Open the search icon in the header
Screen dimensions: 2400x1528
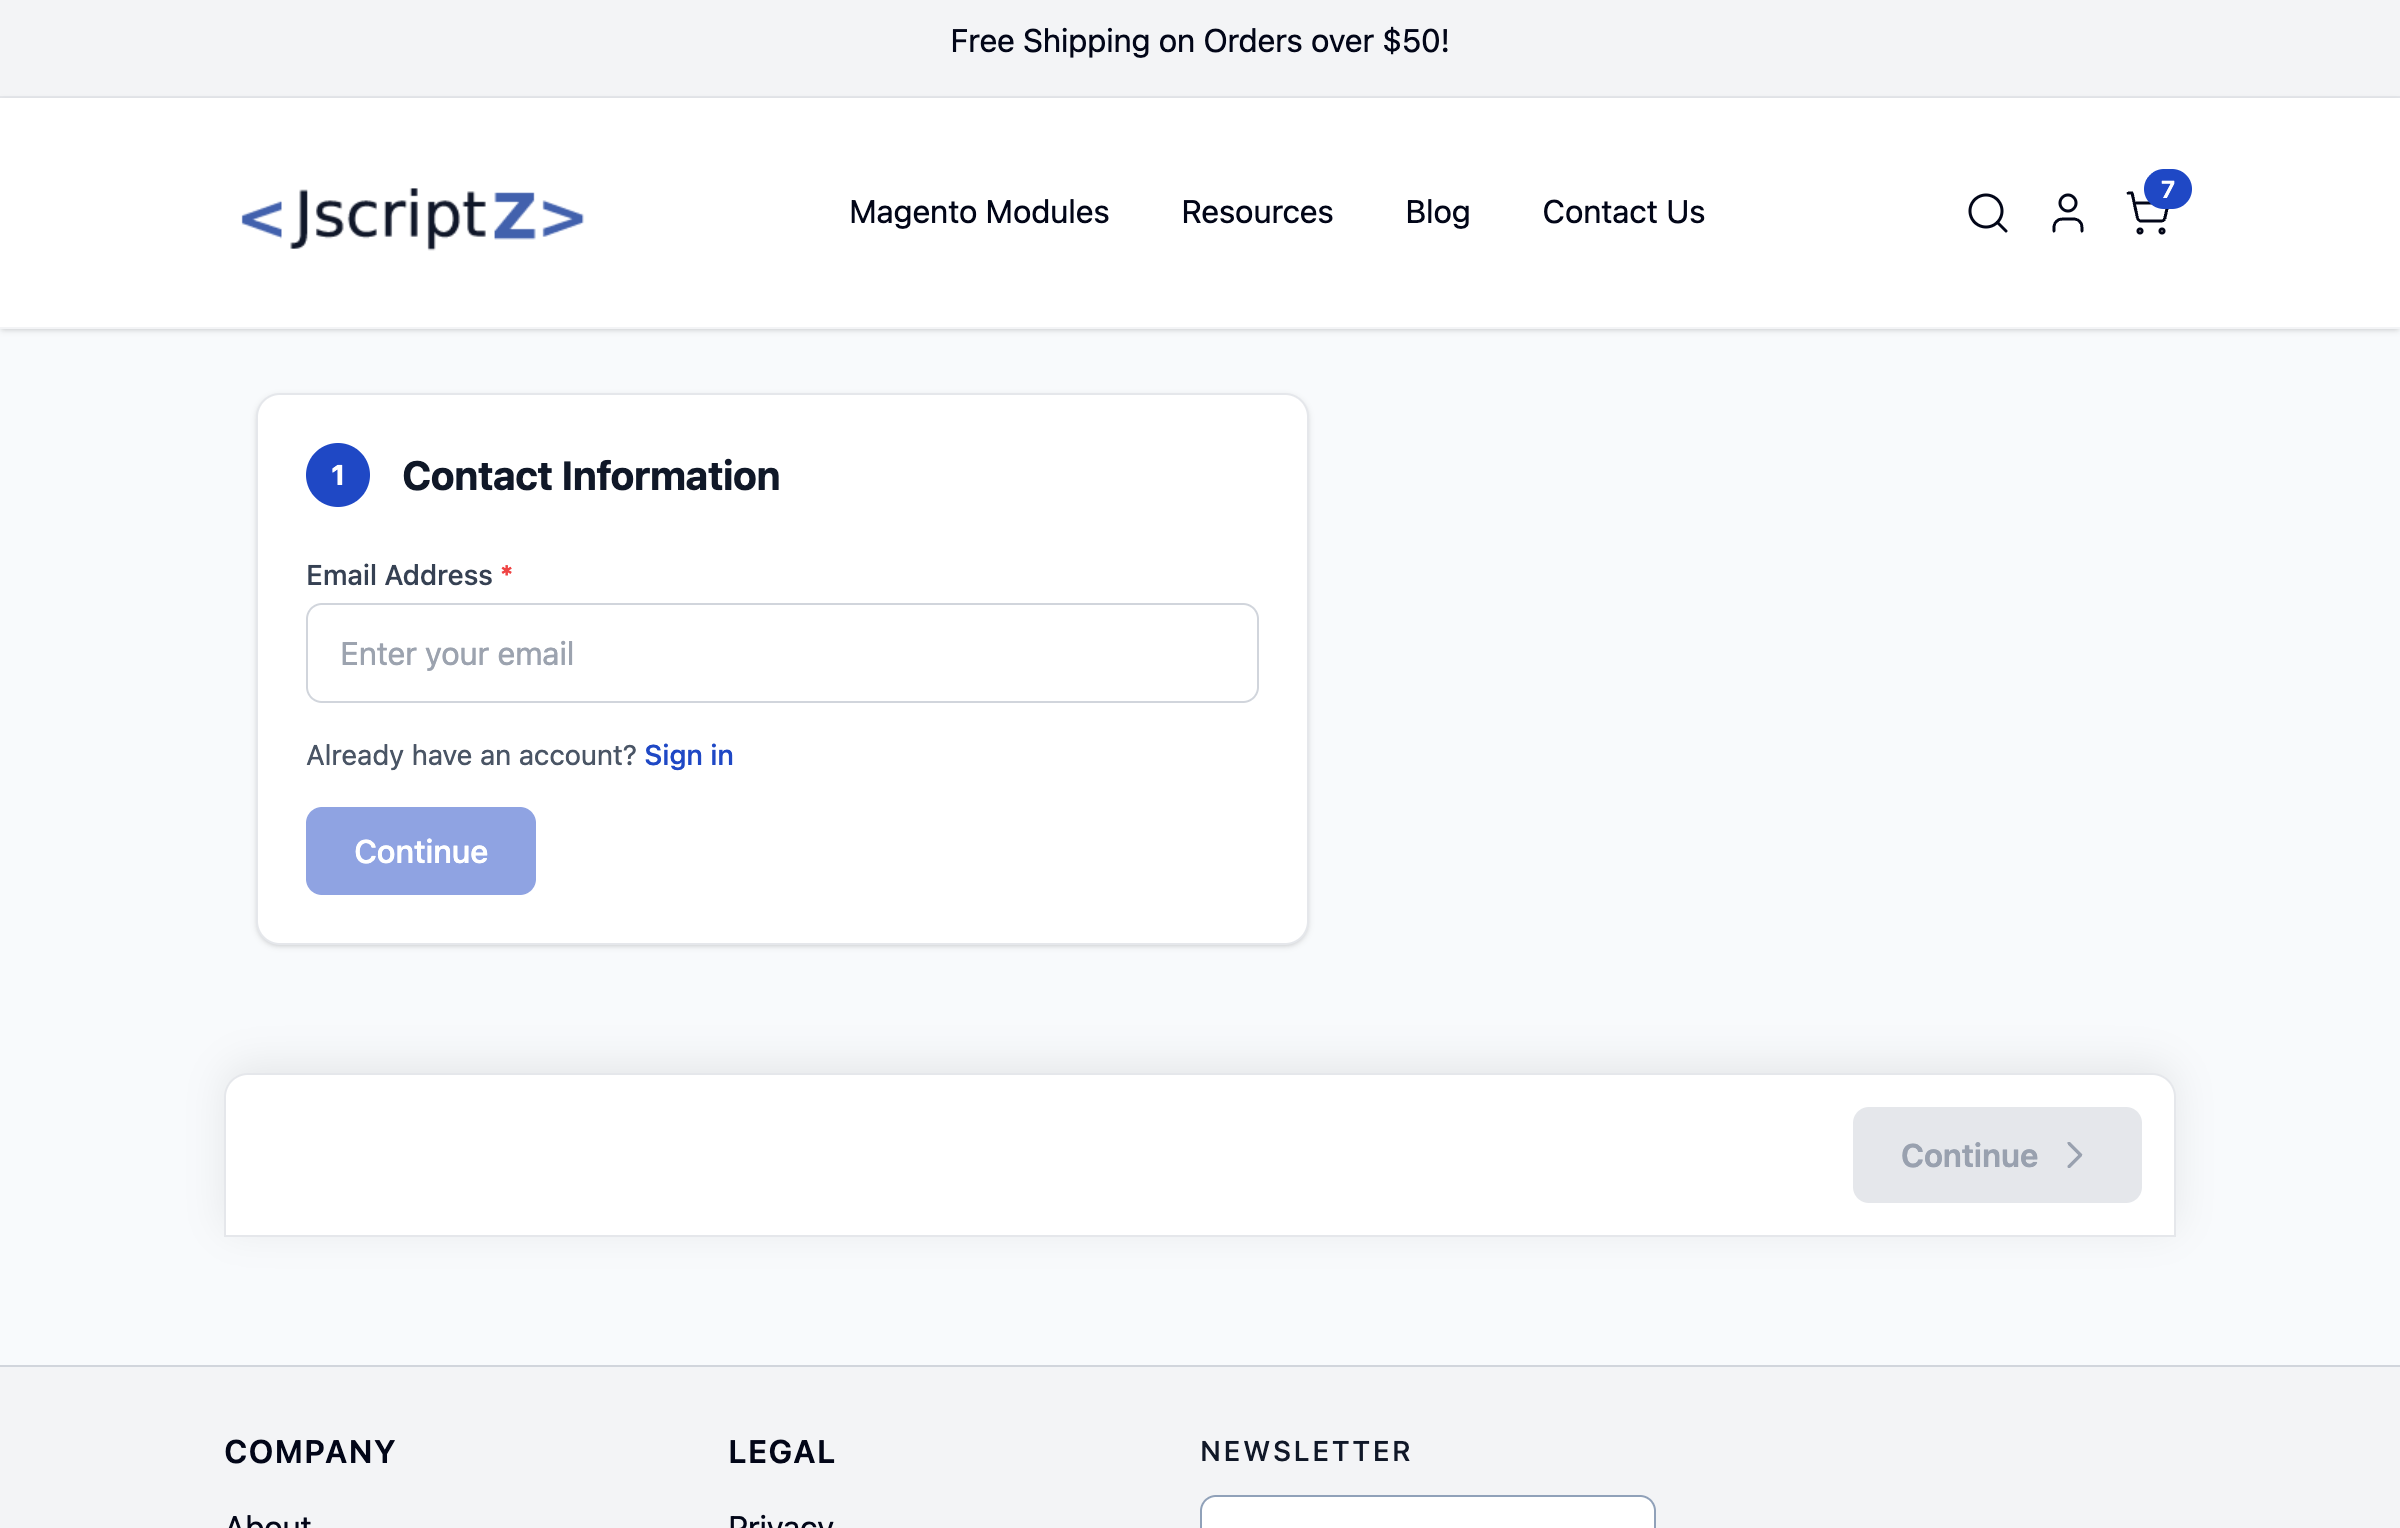tap(1988, 212)
